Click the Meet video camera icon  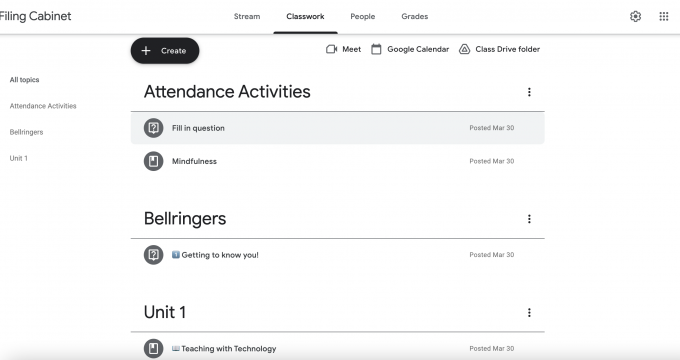pyautogui.click(x=331, y=49)
